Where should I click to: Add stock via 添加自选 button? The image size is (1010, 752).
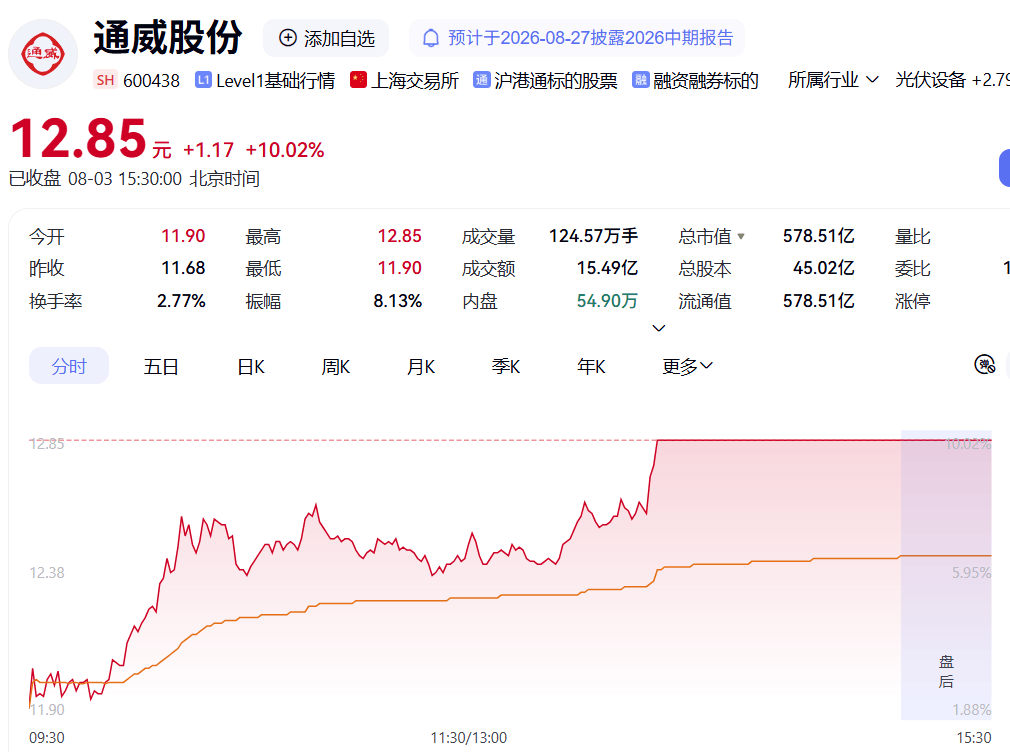326,38
